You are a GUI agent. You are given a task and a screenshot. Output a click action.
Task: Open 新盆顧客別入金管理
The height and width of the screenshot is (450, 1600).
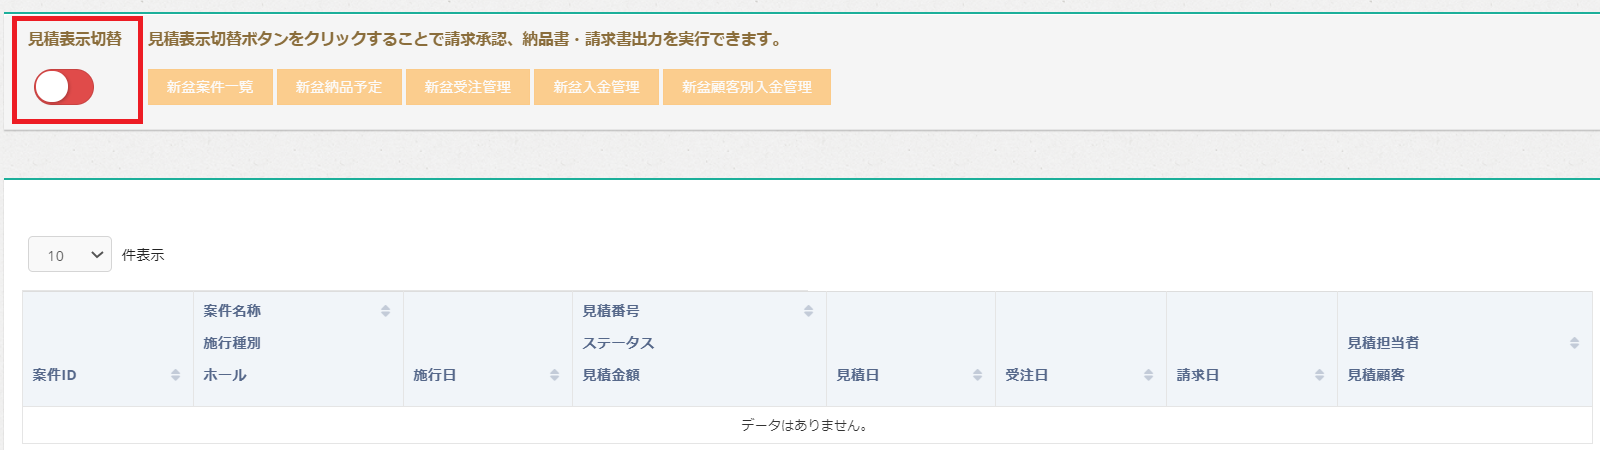[747, 87]
